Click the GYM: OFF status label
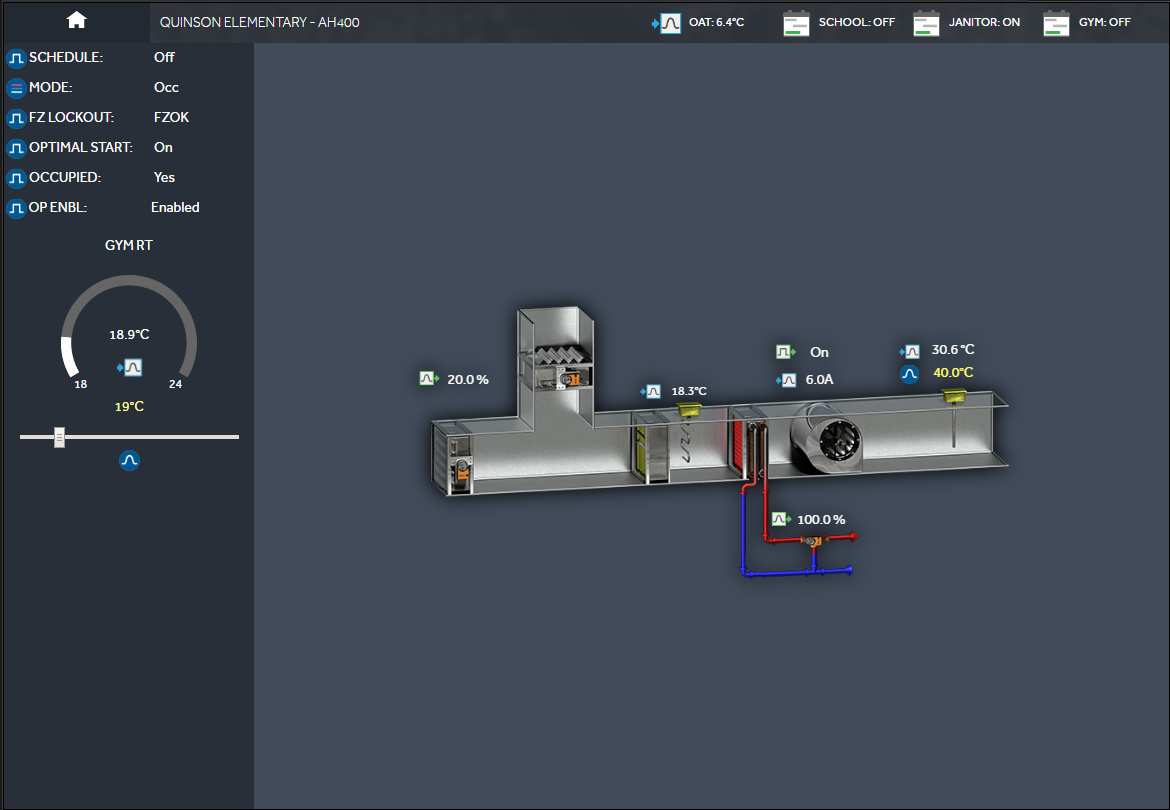 [1104, 22]
